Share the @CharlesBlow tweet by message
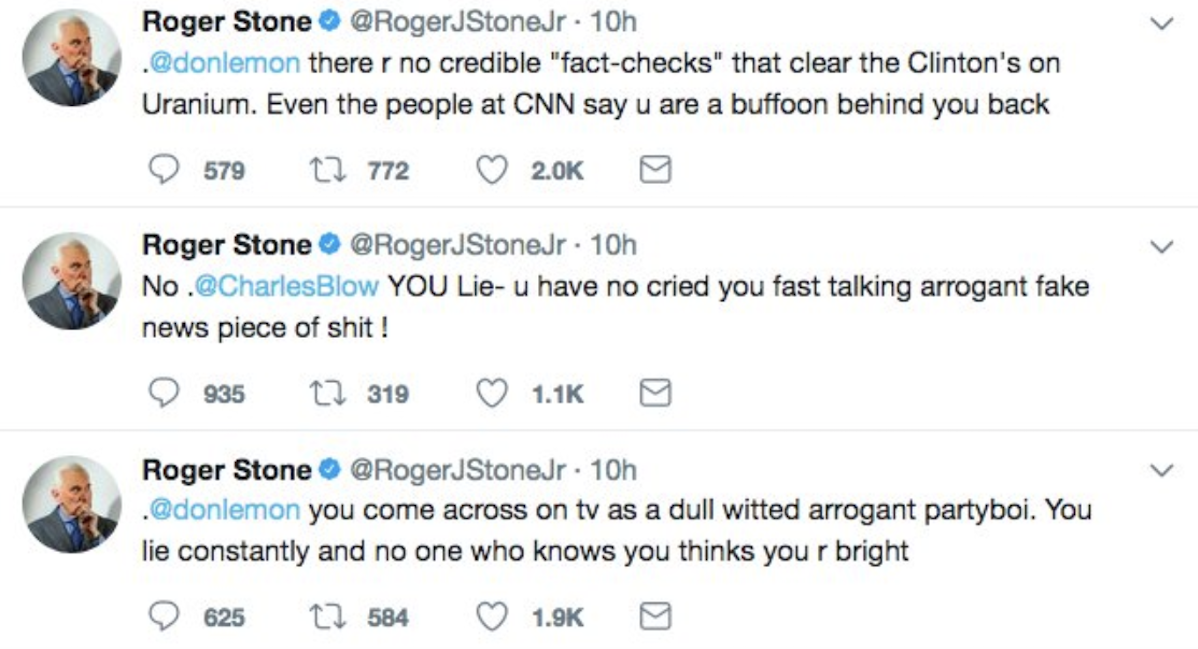This screenshot has height=649, width=1198. (654, 394)
